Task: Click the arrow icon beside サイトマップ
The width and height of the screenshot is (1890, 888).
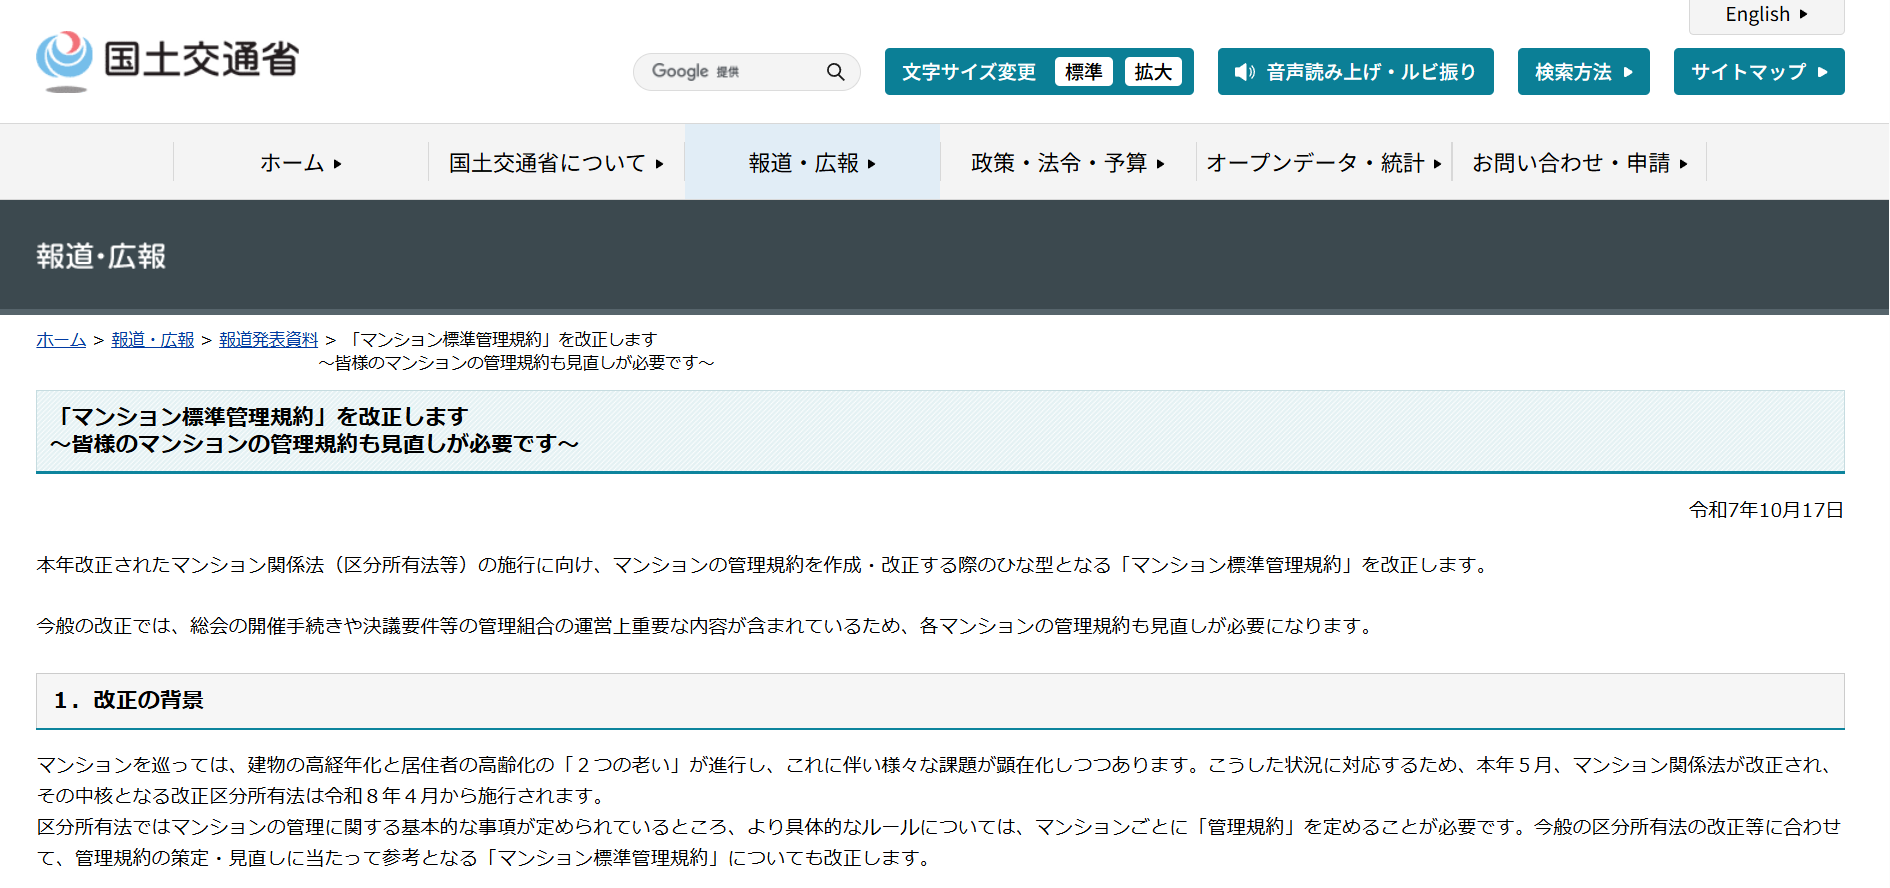Action: pos(1823,72)
